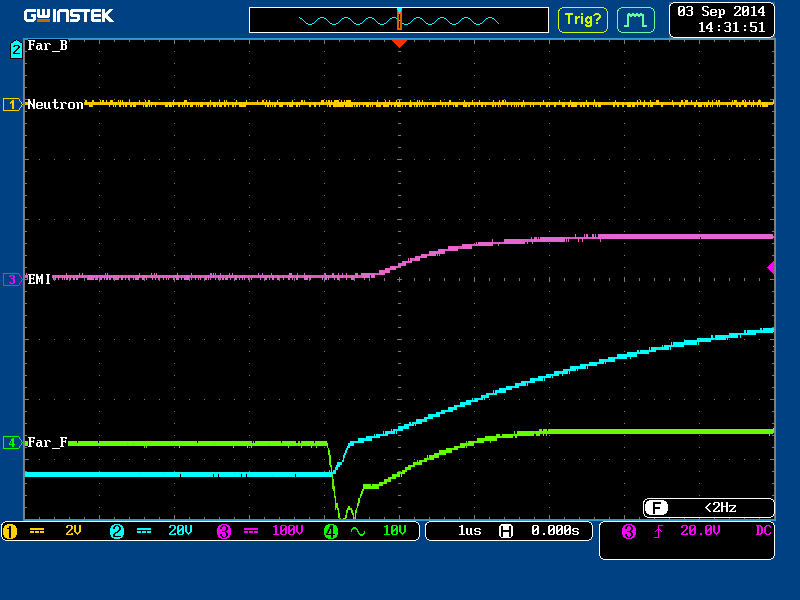Click the Trig? trigger status indicator
The height and width of the screenshot is (600, 800).
[583, 20]
